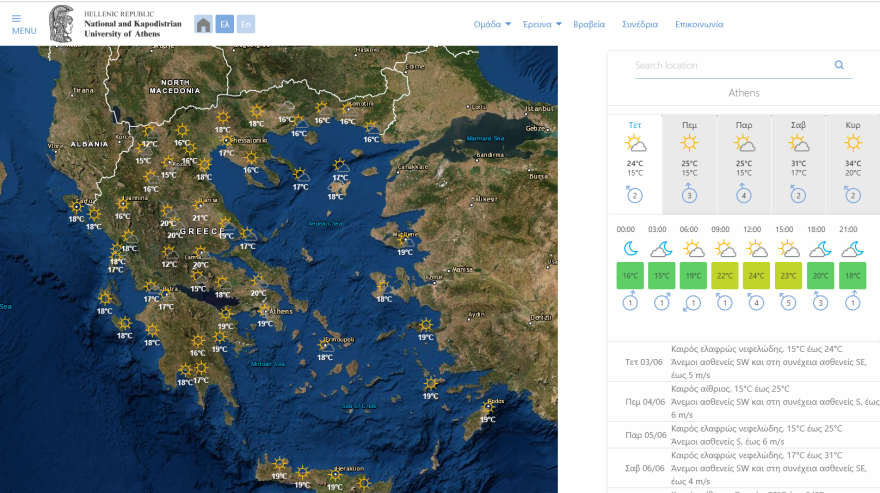Click the University of Athens logo
This screenshot has height=493, width=880.
coord(62,23)
